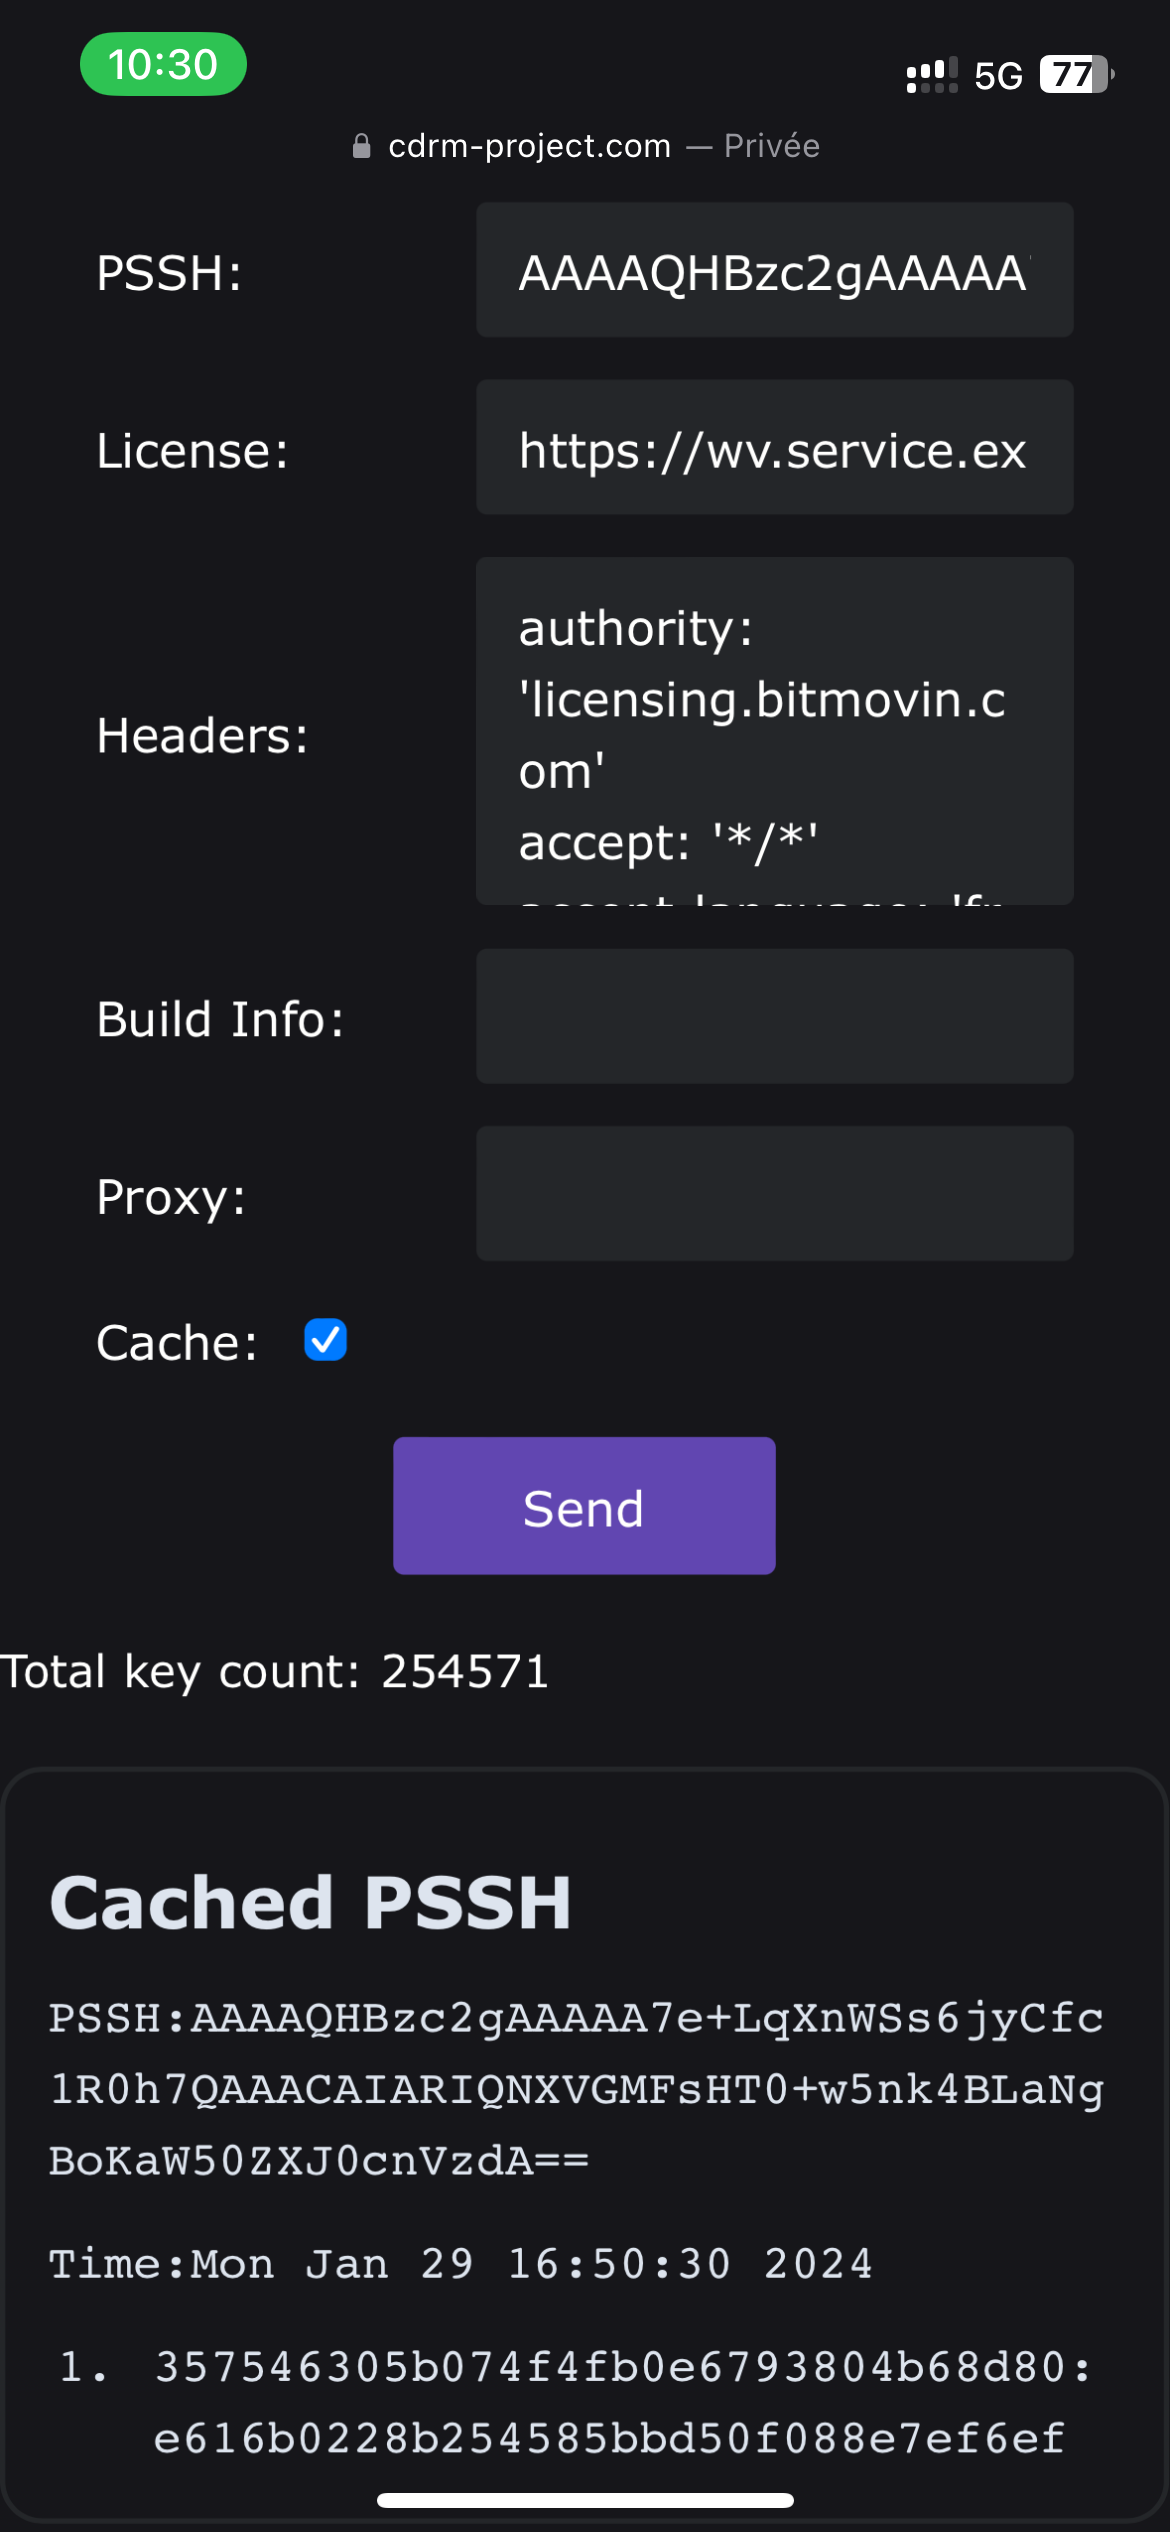Viewport: 1170px width, 2532px height.
Task: Select the empty Build Info field
Action: (x=774, y=1016)
